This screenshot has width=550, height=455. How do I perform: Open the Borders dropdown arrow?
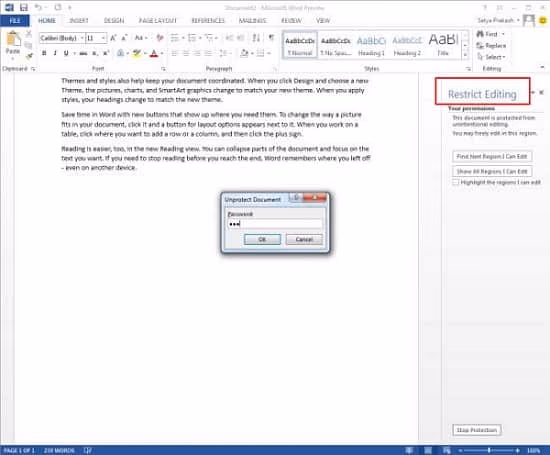click(269, 53)
